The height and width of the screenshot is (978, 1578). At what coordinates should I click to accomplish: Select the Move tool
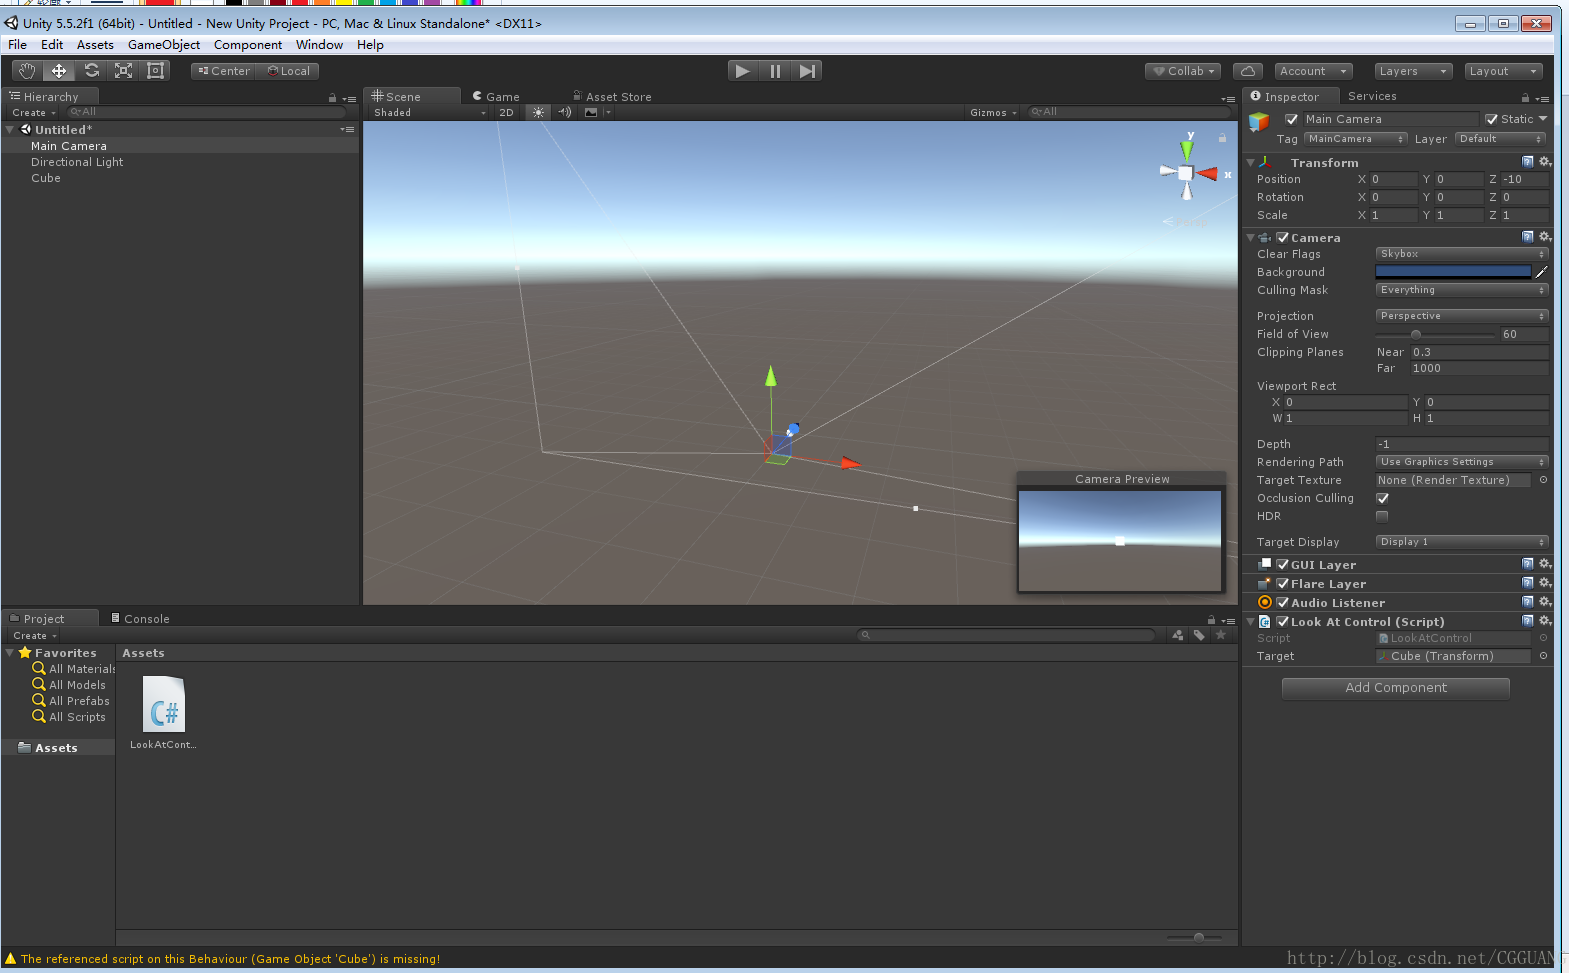pos(59,71)
